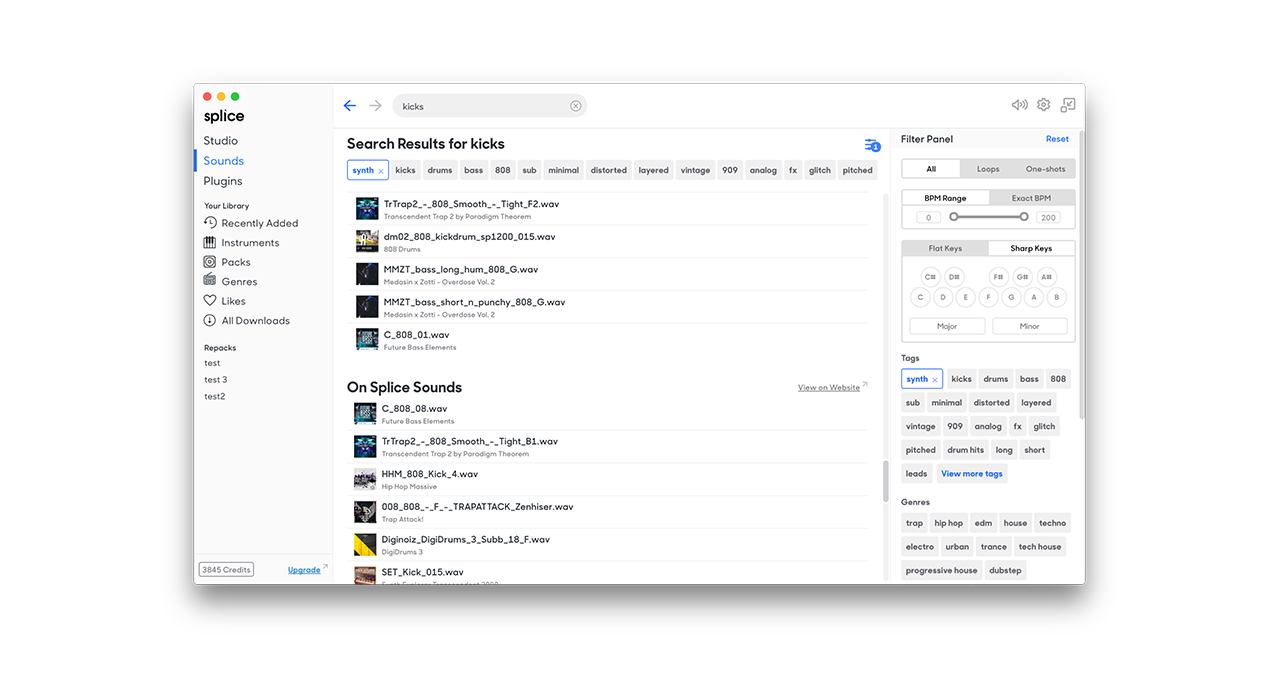This screenshot has height=673, width=1280.
Task: Open the Studio section
Action: (x=221, y=141)
